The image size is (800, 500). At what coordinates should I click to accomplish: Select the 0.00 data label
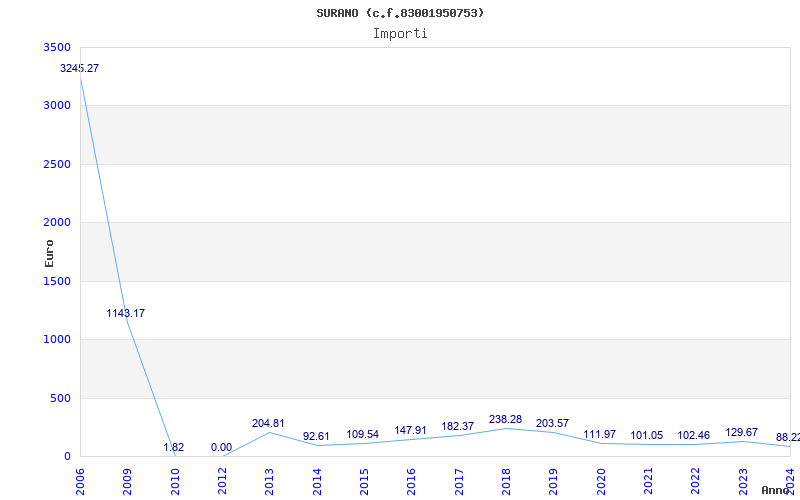click(221, 447)
